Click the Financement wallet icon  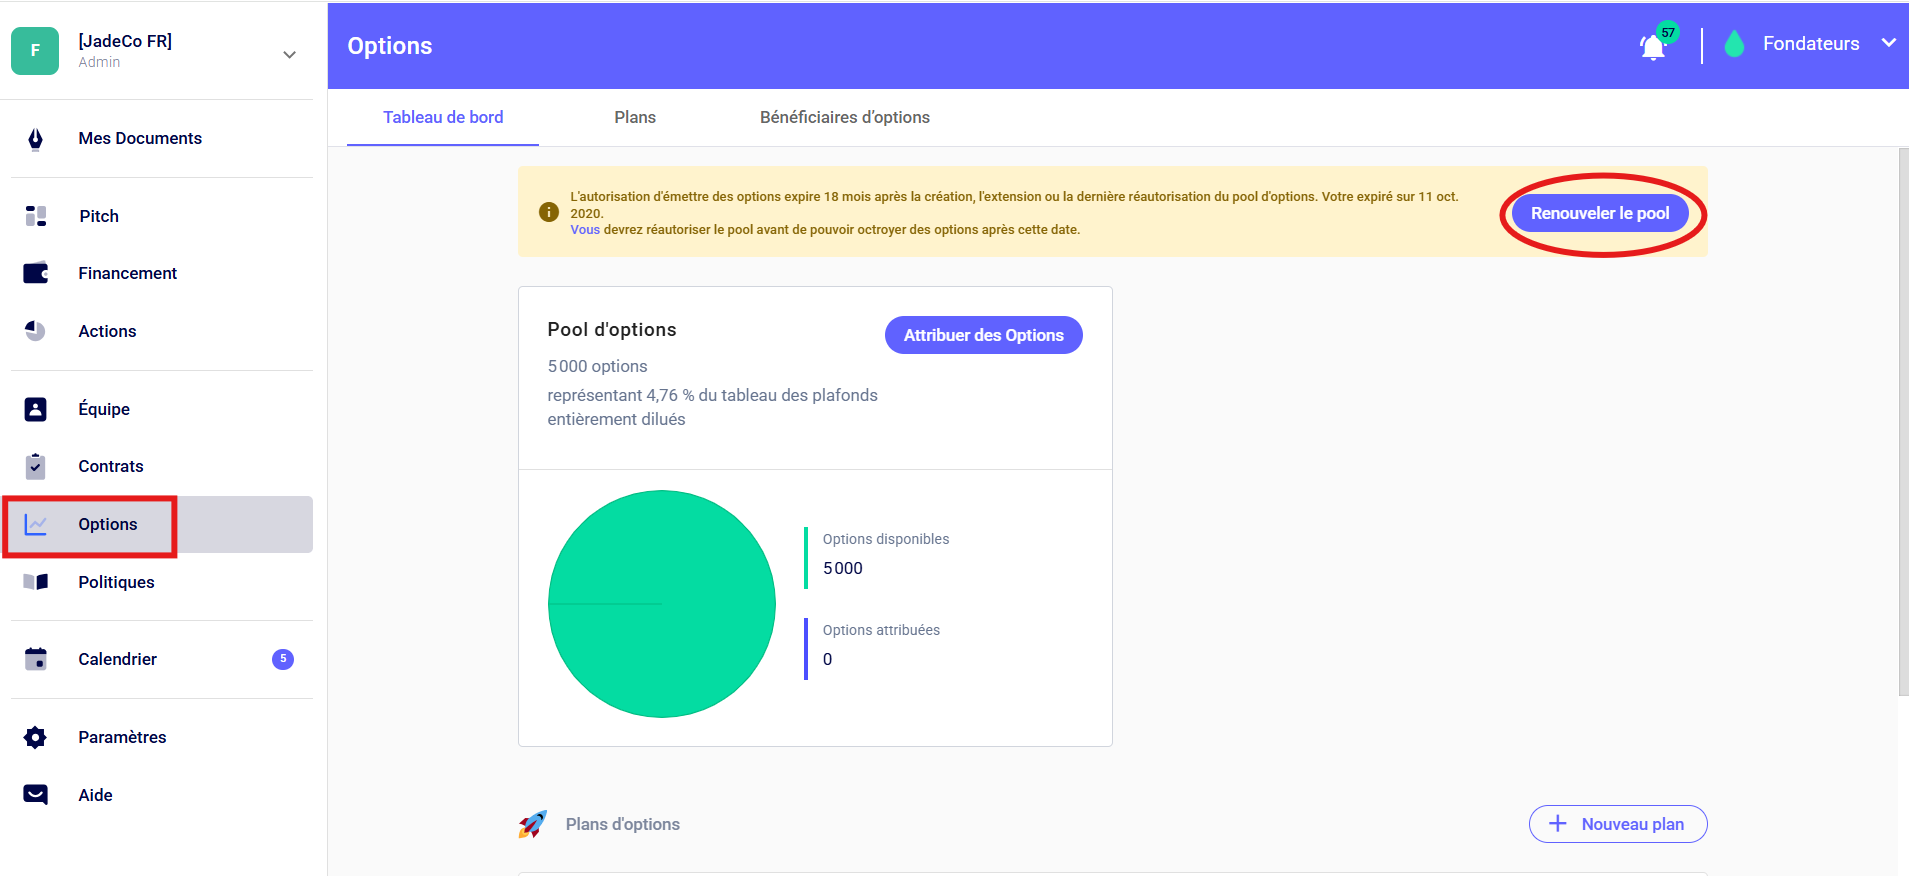point(36,273)
